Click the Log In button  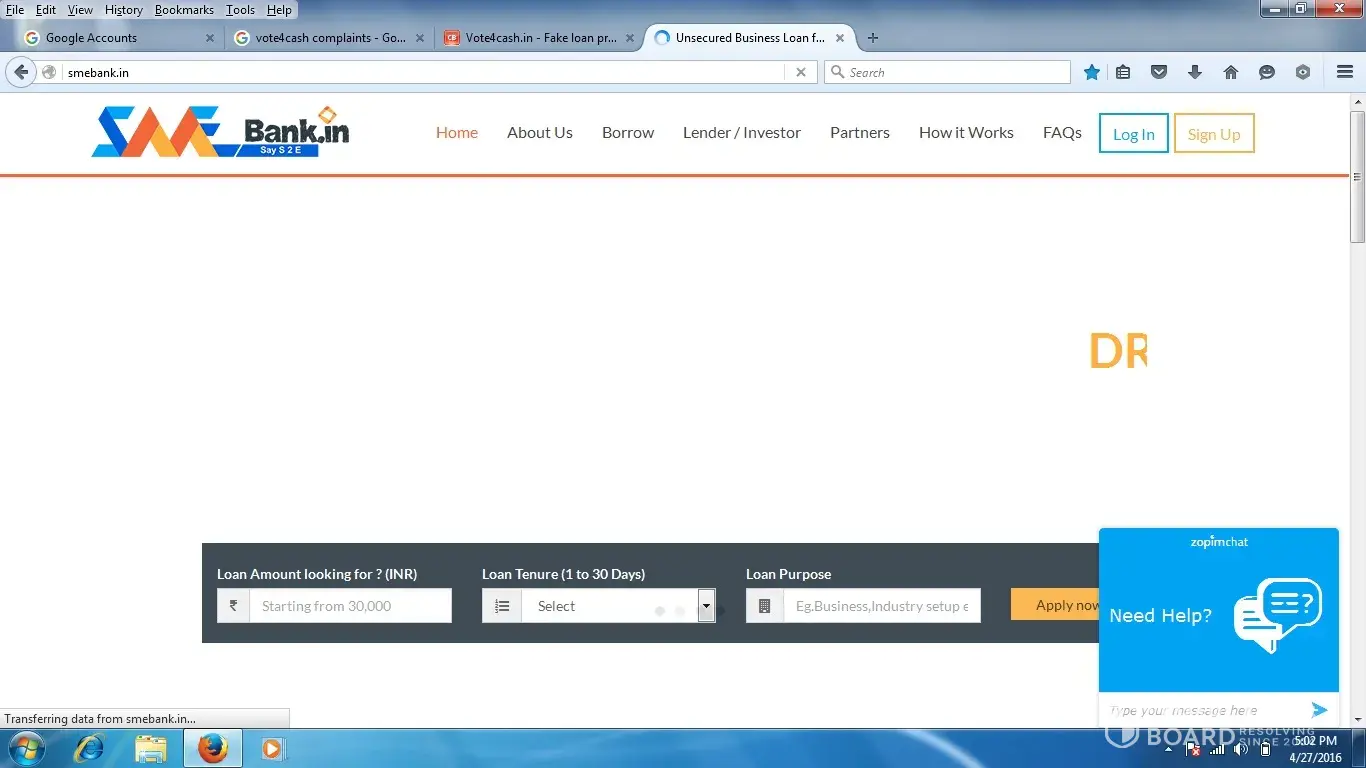1133,134
